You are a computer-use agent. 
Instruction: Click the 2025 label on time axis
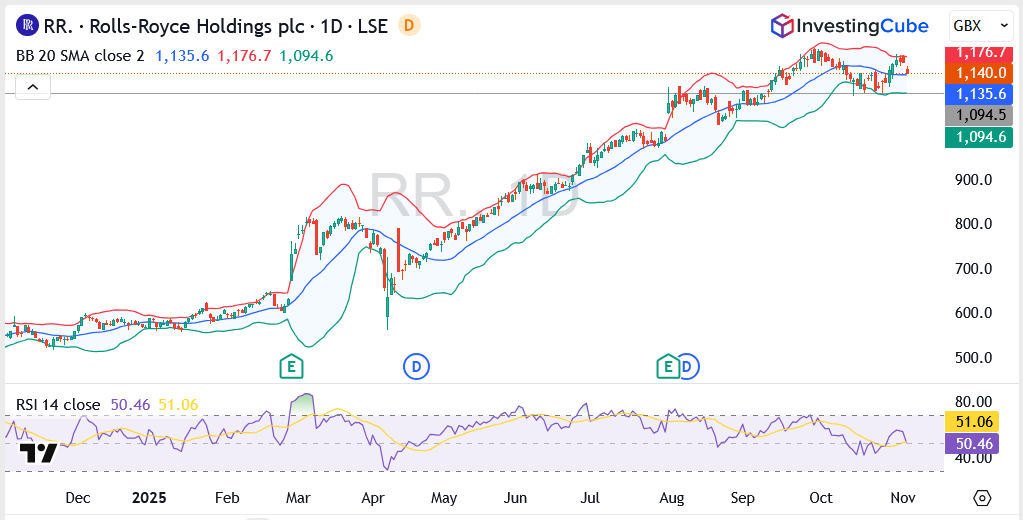click(148, 497)
